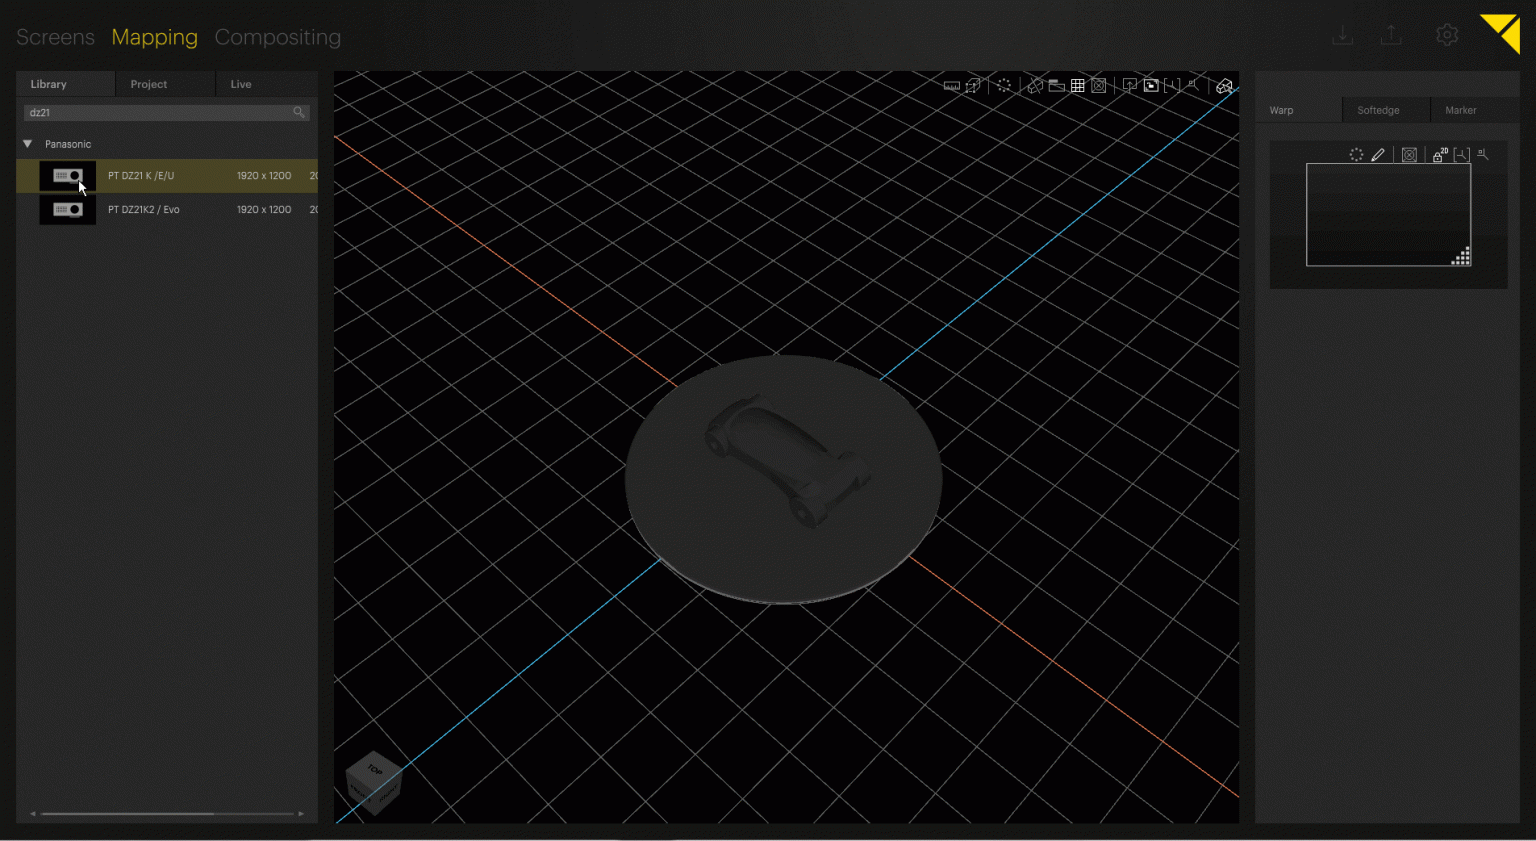Switch to the Softedge tab
Image resolution: width=1536 pixels, height=841 pixels.
coord(1378,110)
